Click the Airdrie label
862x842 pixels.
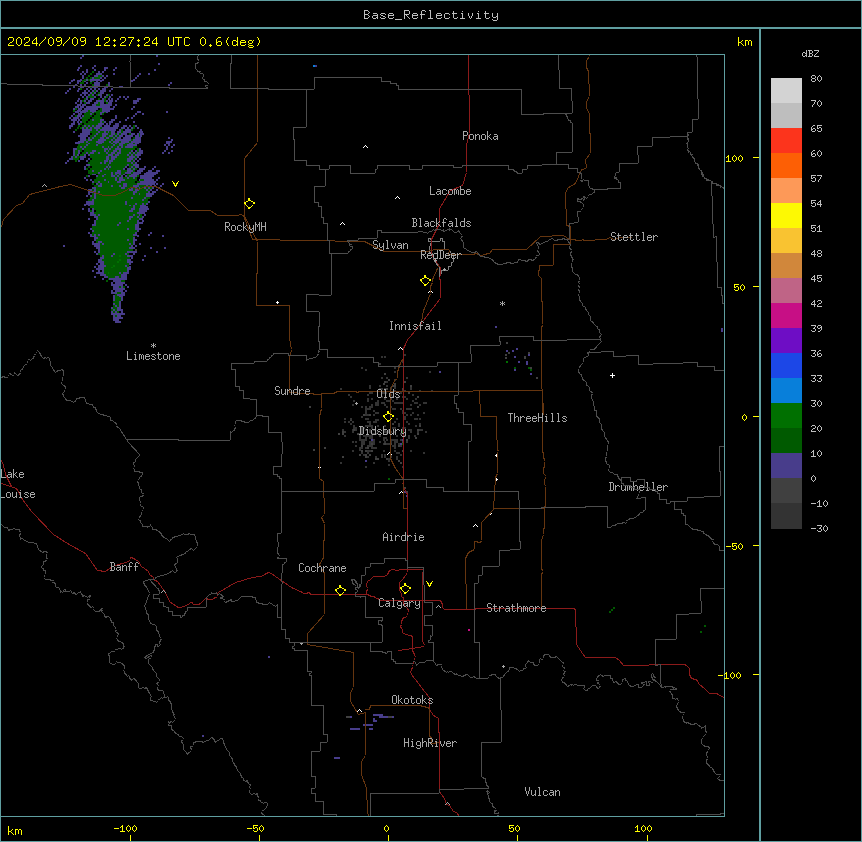(x=404, y=537)
